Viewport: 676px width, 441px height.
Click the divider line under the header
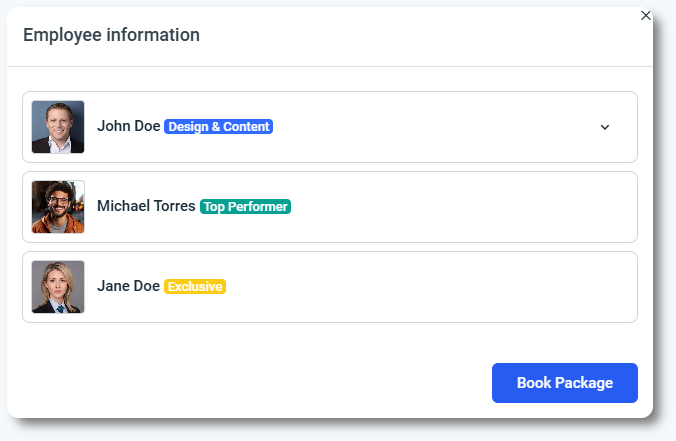tap(330, 67)
